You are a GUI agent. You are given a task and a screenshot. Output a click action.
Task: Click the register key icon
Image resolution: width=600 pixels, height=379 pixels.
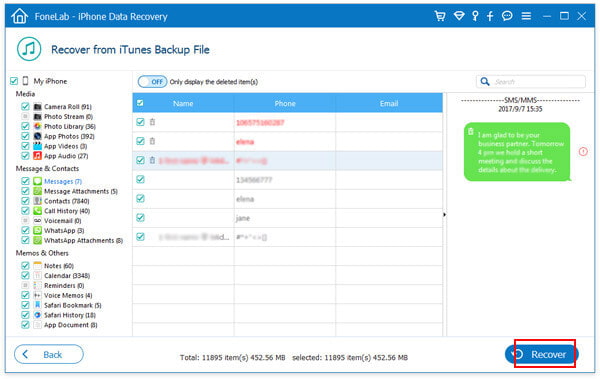pos(475,16)
